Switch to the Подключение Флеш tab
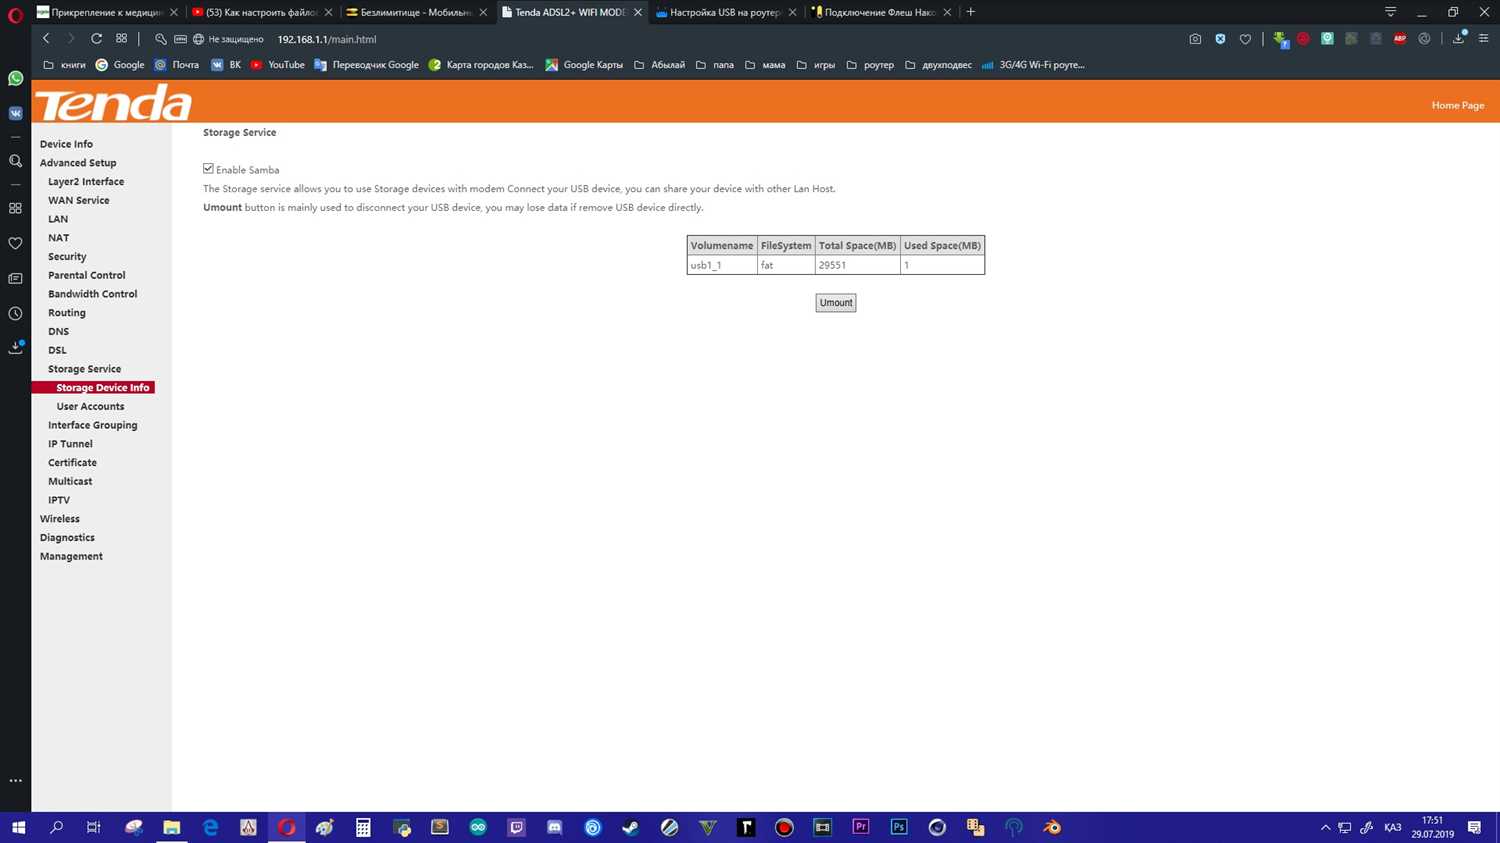The width and height of the screenshot is (1500, 843). point(880,12)
